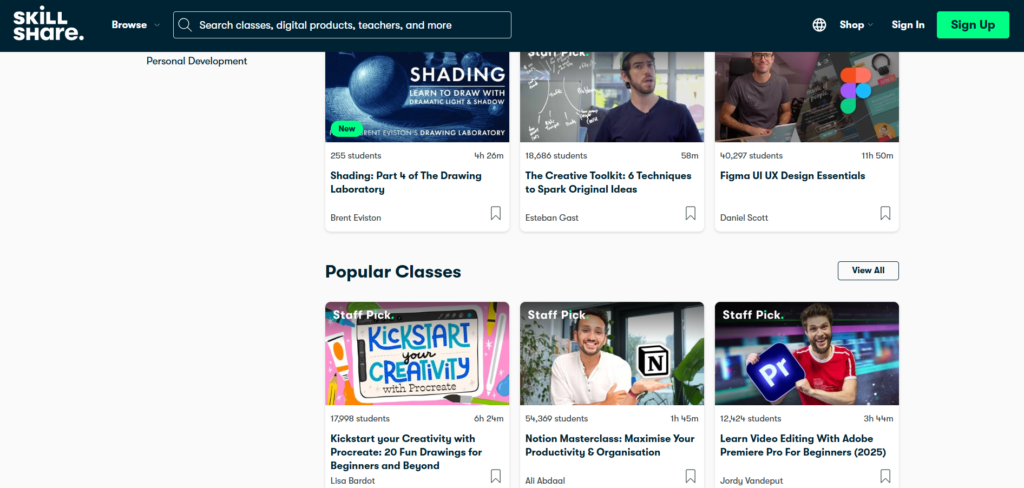Bookmark Figma UI UX Design Essentials
Screen dimensions: 1024x488
pyautogui.click(x=885, y=213)
